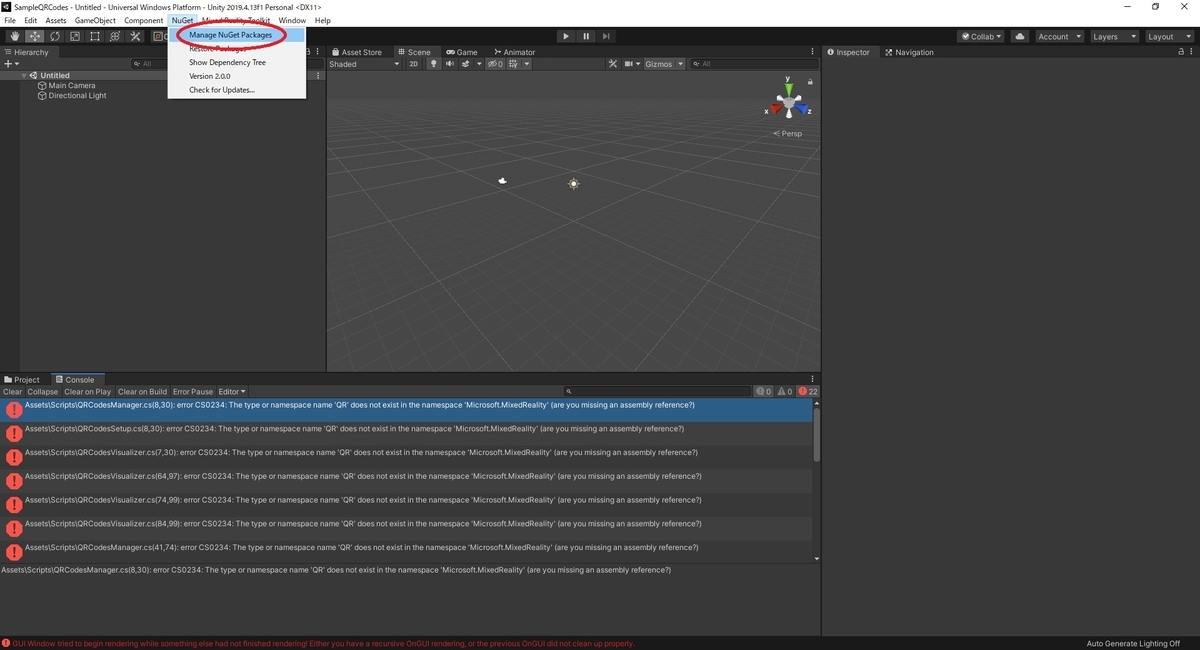Screen dimensions: 1200x650
Task: Toggle Error Pause
Action: tap(193, 392)
